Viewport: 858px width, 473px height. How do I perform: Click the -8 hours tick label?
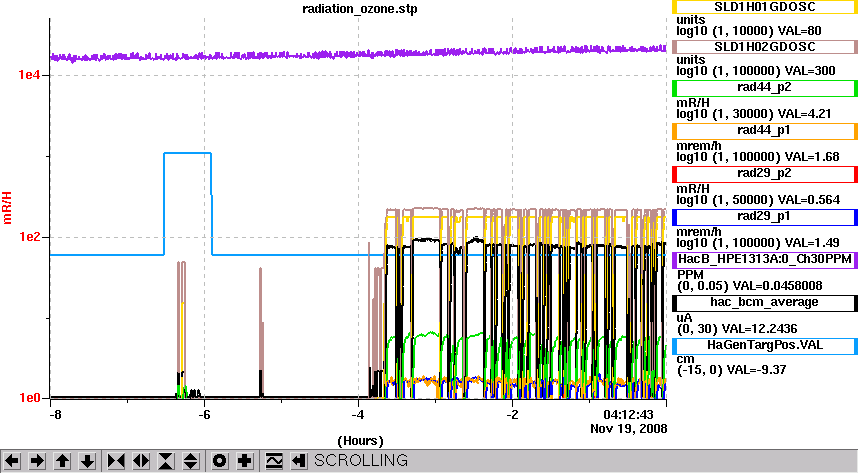point(55,414)
